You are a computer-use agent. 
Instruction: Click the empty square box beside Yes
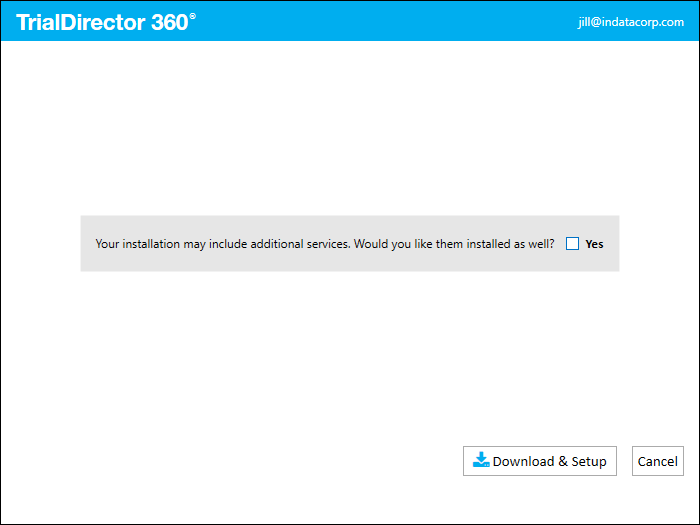click(x=572, y=244)
